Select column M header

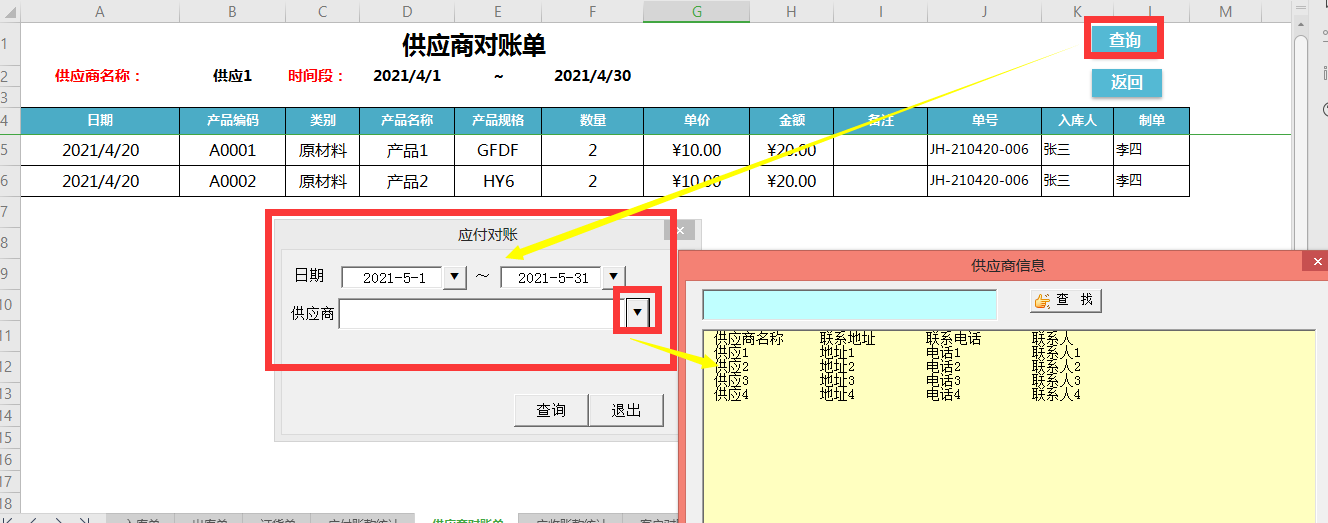(1225, 11)
